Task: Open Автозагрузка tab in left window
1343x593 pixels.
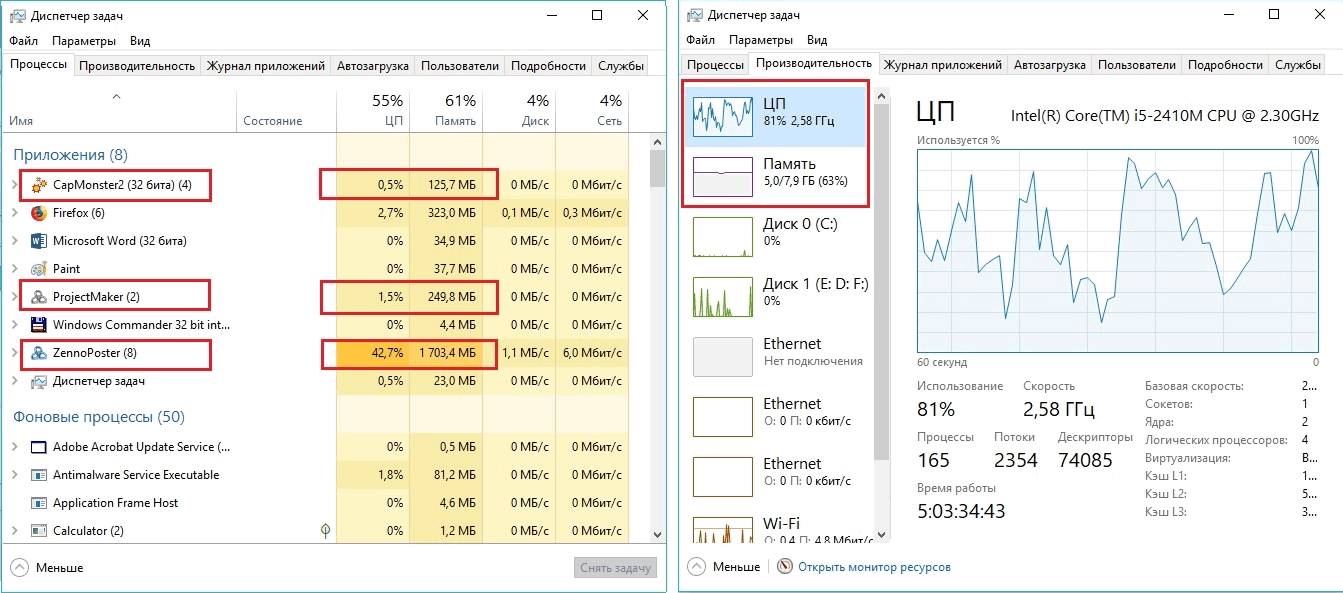Action: tap(373, 66)
